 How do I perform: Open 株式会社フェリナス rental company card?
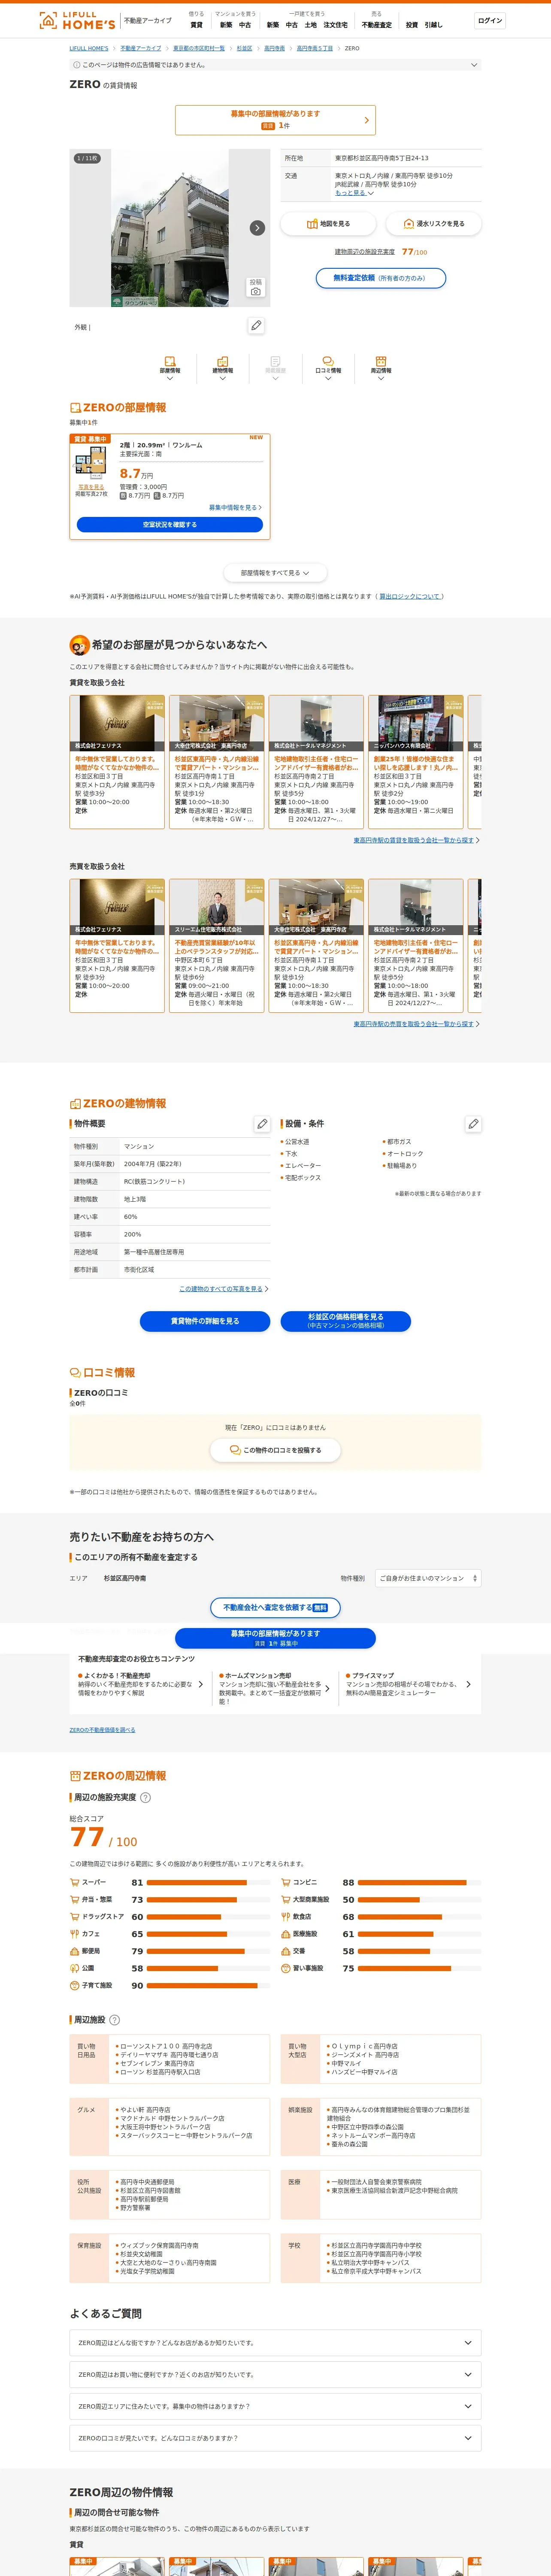point(117,762)
